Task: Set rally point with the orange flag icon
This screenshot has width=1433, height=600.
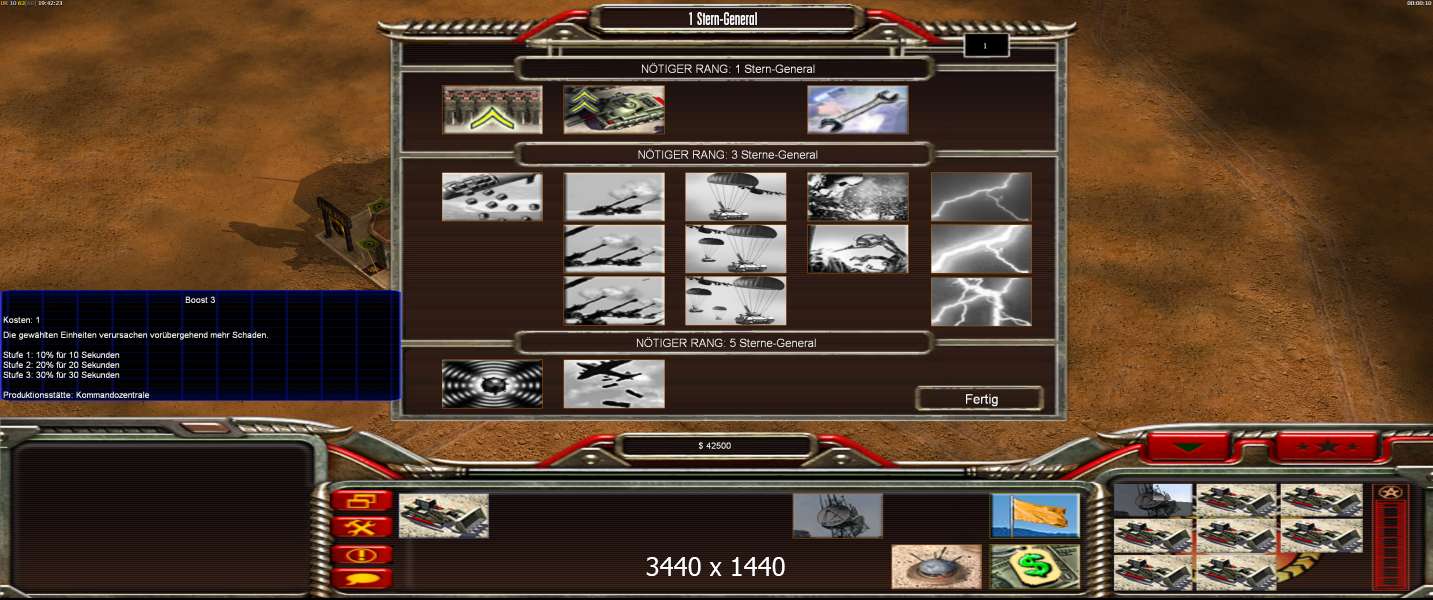Action: (1035, 515)
